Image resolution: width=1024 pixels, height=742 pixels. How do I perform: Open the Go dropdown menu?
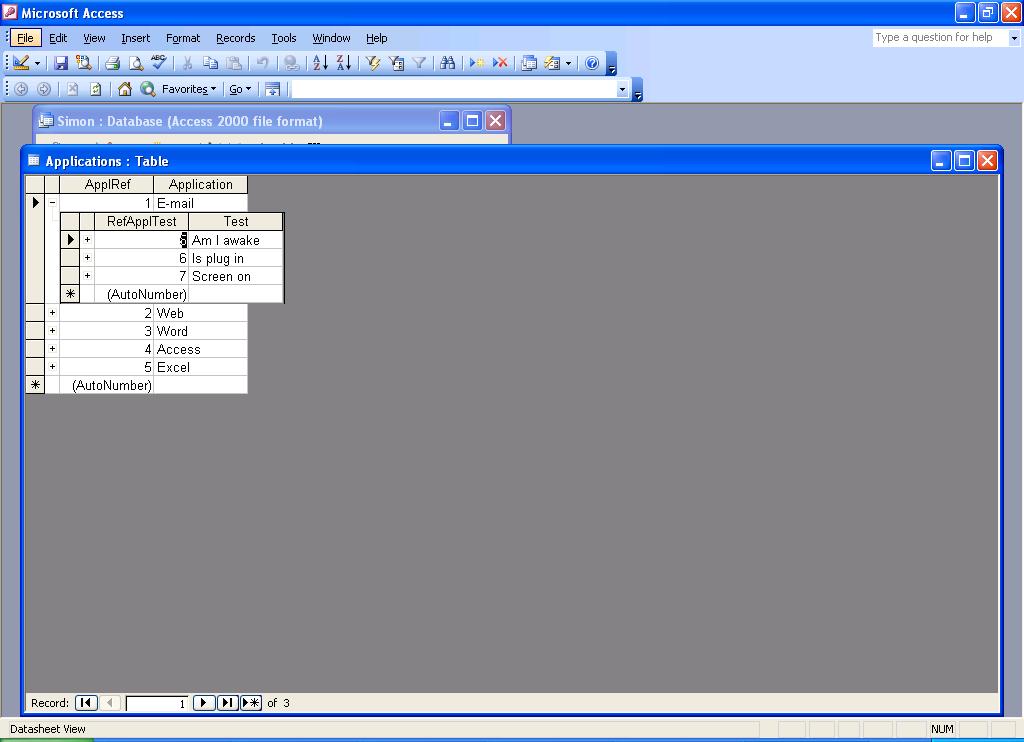[240, 89]
